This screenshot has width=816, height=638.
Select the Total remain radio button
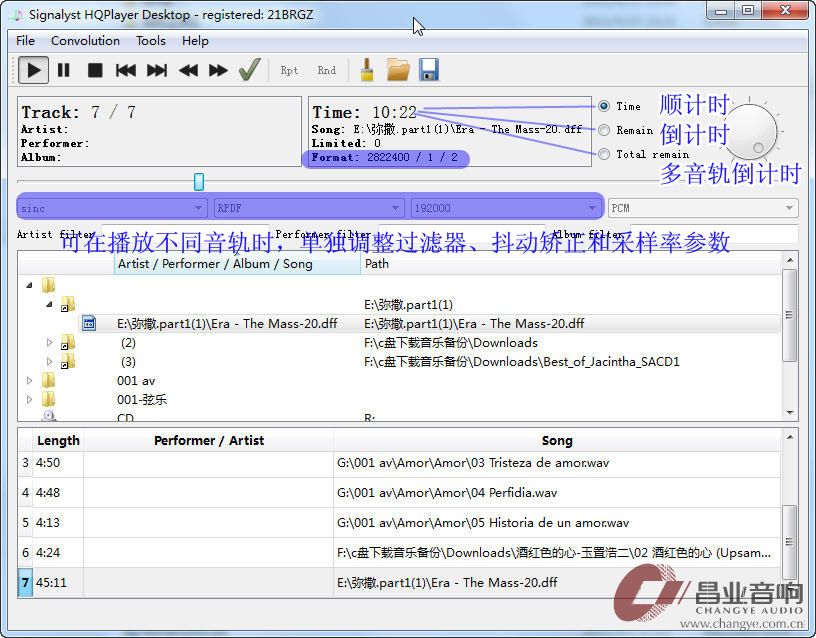coord(604,154)
